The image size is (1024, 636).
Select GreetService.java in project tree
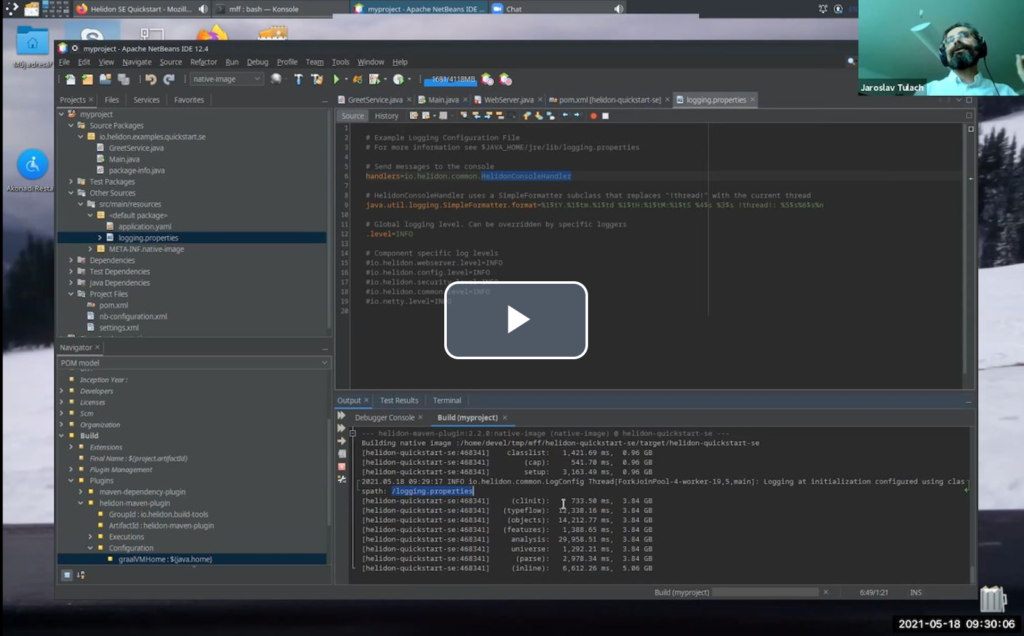pos(136,148)
